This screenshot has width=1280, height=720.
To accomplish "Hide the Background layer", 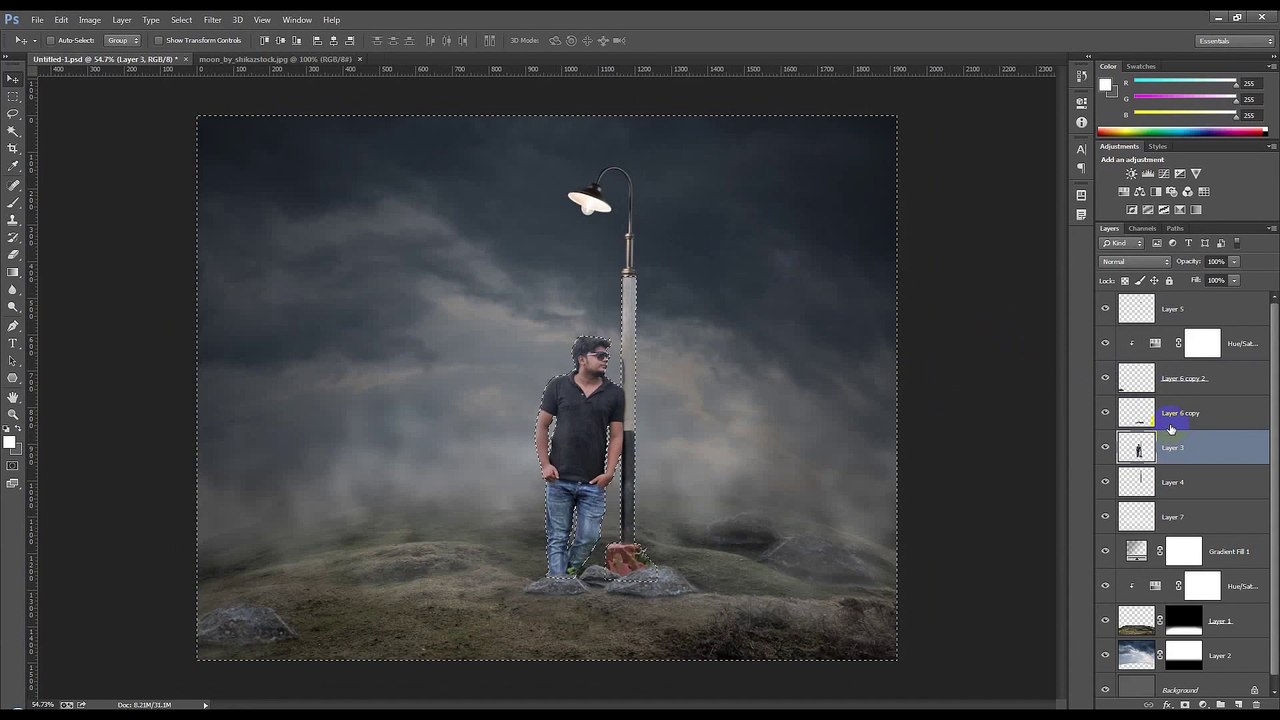I will [1105, 690].
